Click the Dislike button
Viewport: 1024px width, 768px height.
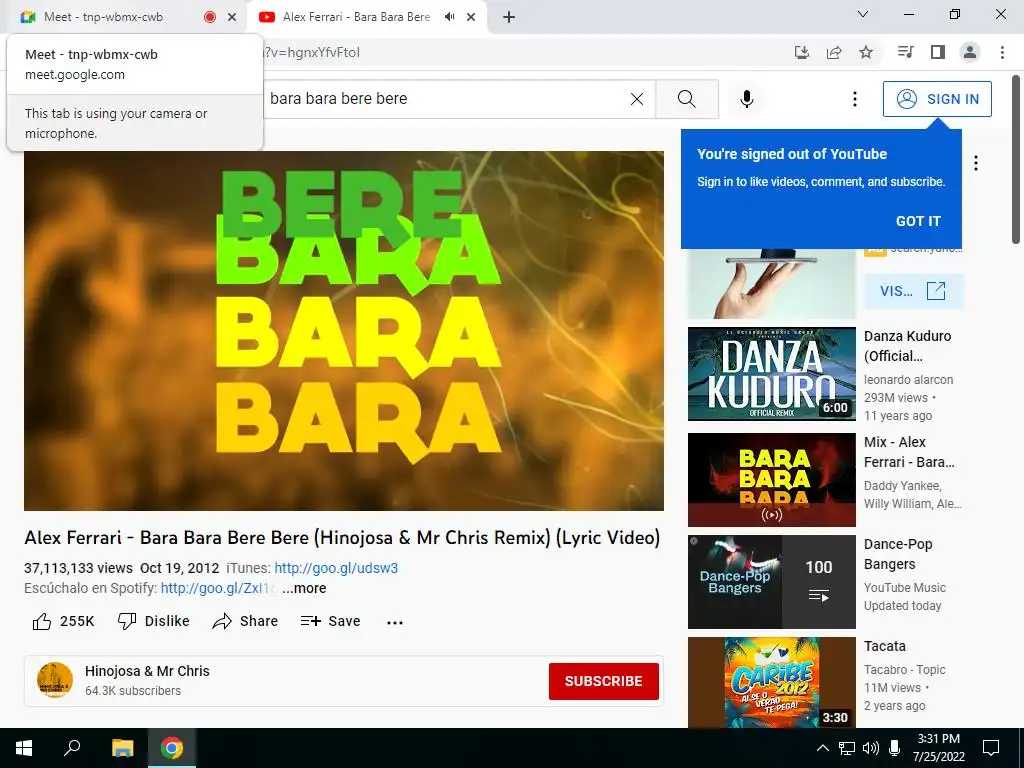[x=153, y=621]
